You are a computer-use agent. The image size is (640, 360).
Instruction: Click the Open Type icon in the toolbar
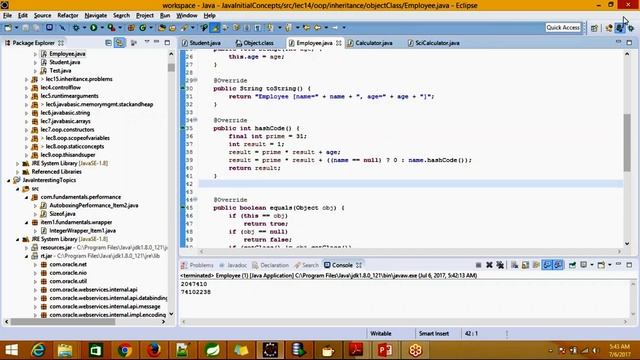coord(162,27)
